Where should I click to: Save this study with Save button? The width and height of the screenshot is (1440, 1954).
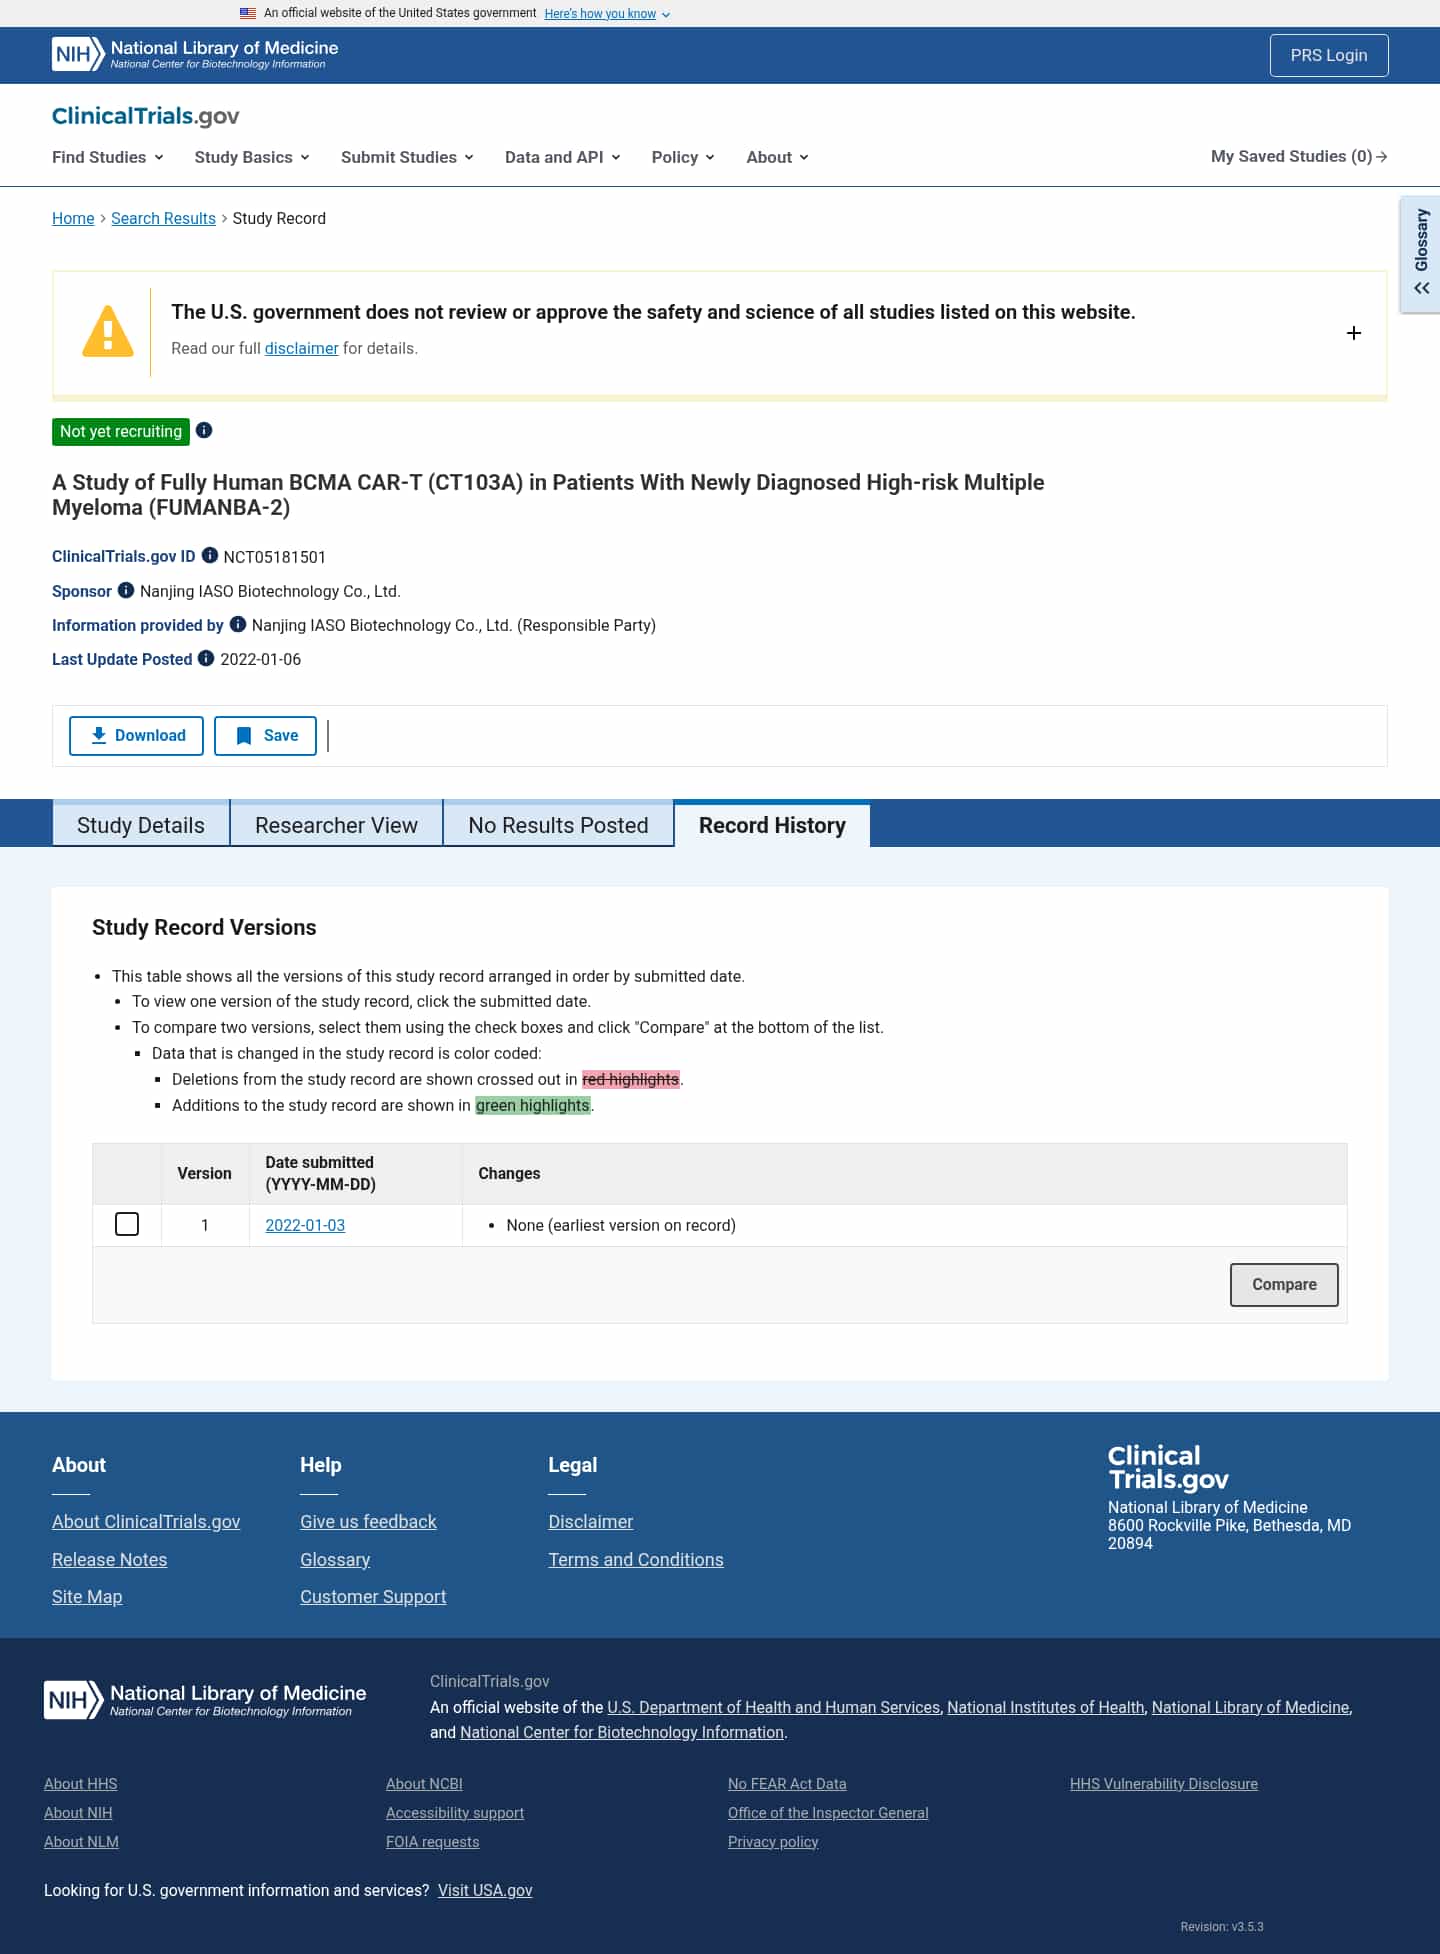pyautogui.click(x=265, y=736)
